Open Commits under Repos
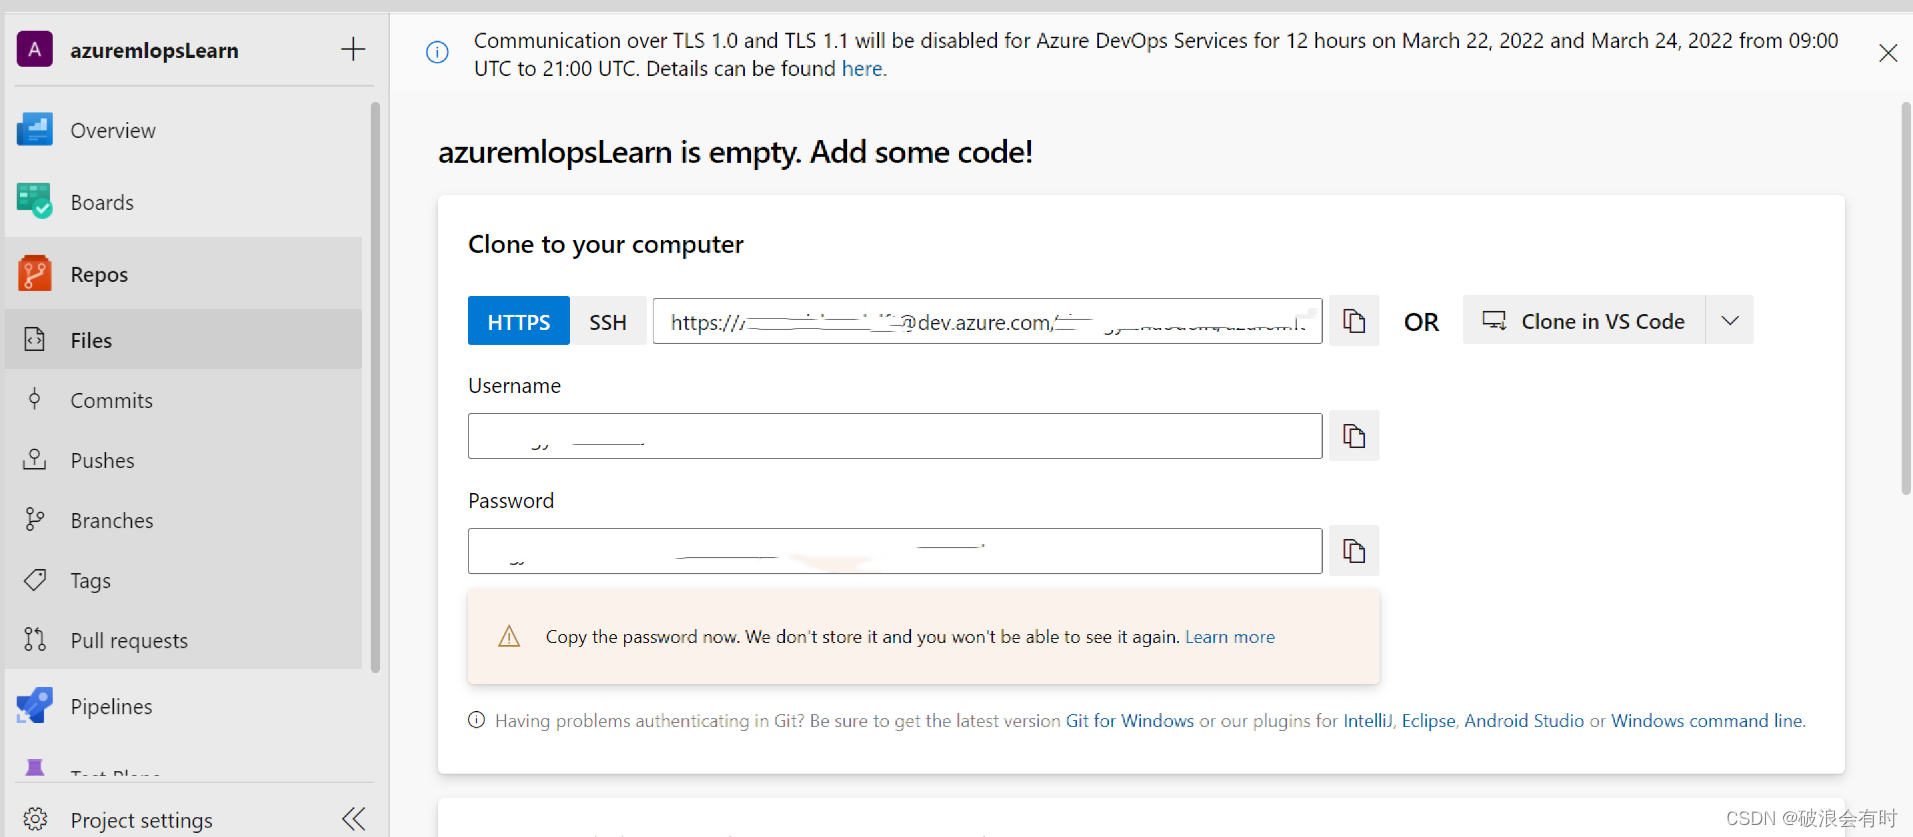 (112, 401)
